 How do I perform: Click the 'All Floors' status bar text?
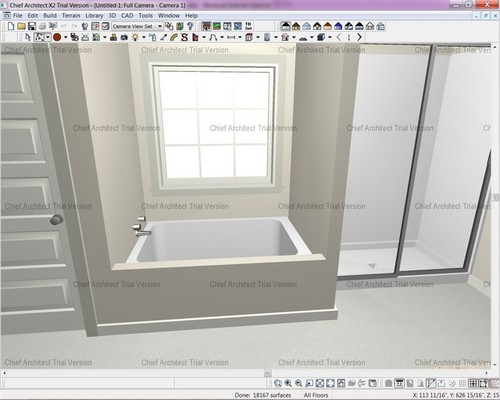(316, 395)
